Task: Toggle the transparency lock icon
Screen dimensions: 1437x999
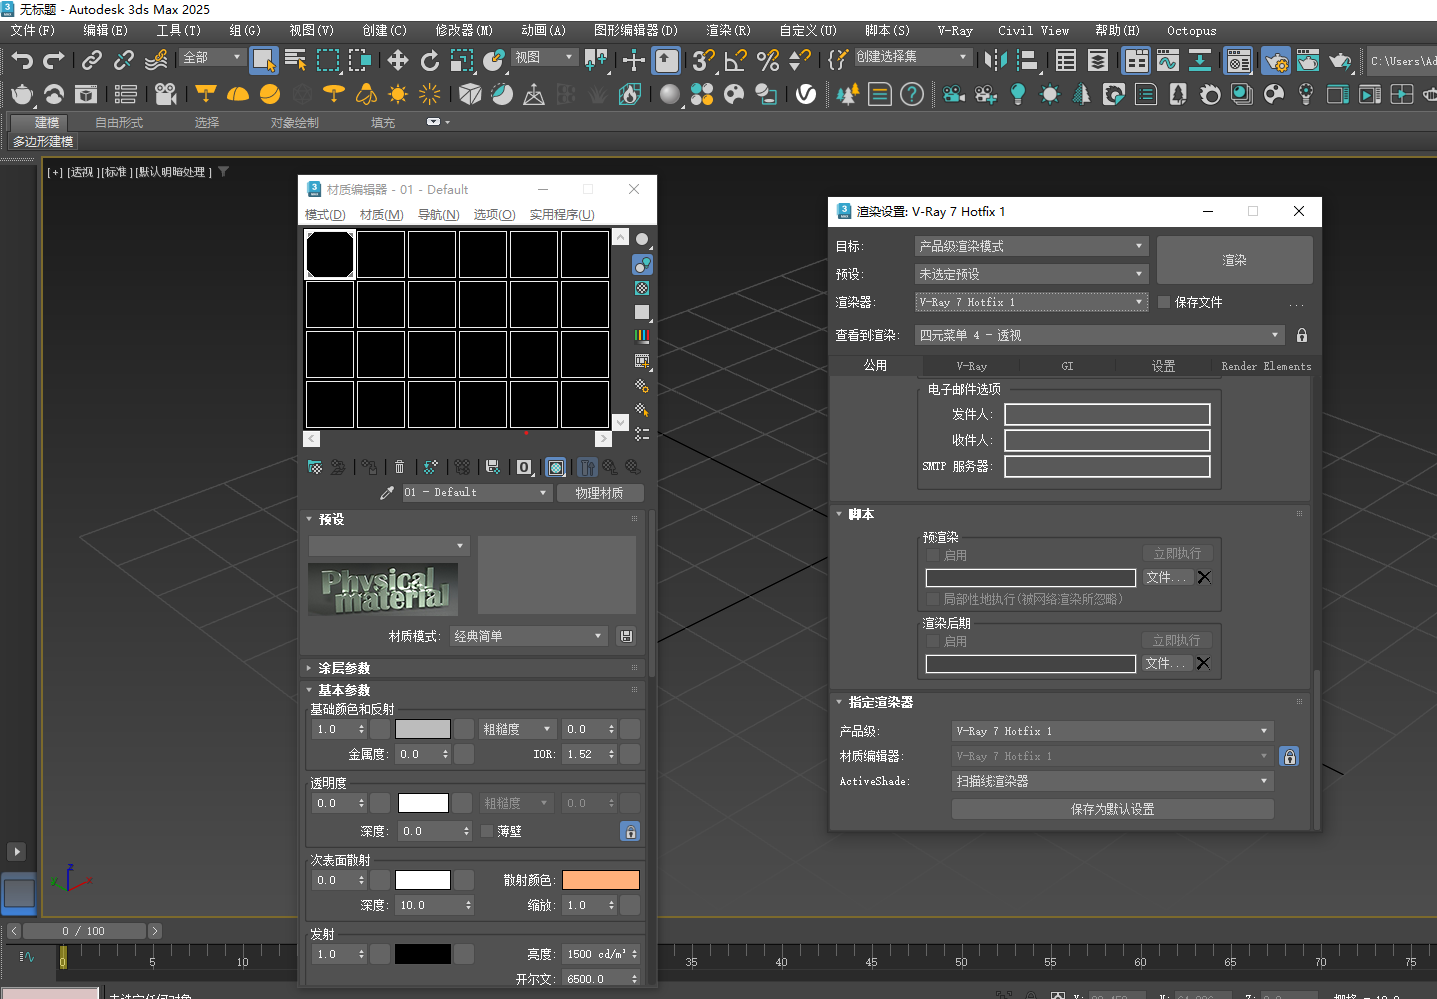Action: 630,831
